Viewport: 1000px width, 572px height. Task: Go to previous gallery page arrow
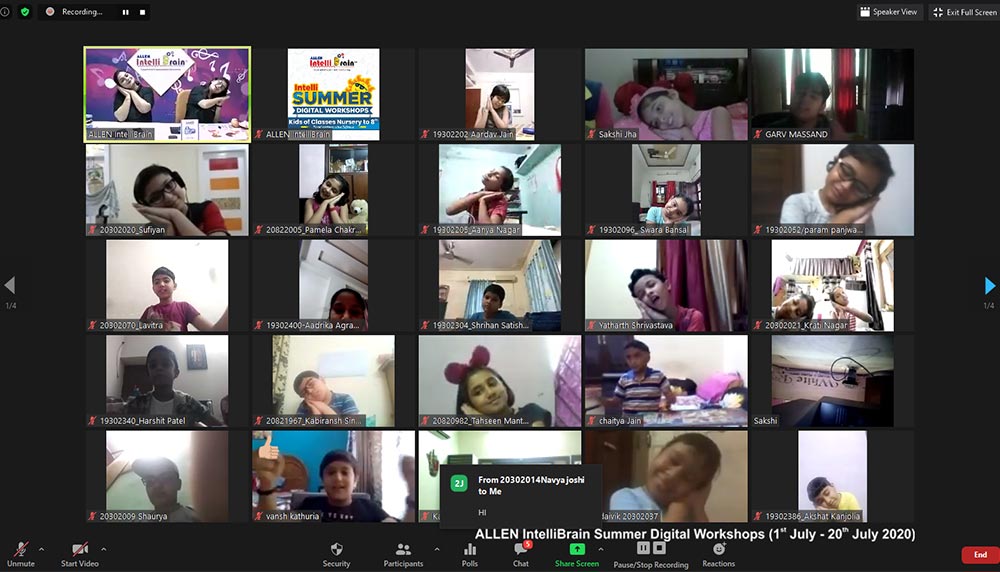pos(10,285)
